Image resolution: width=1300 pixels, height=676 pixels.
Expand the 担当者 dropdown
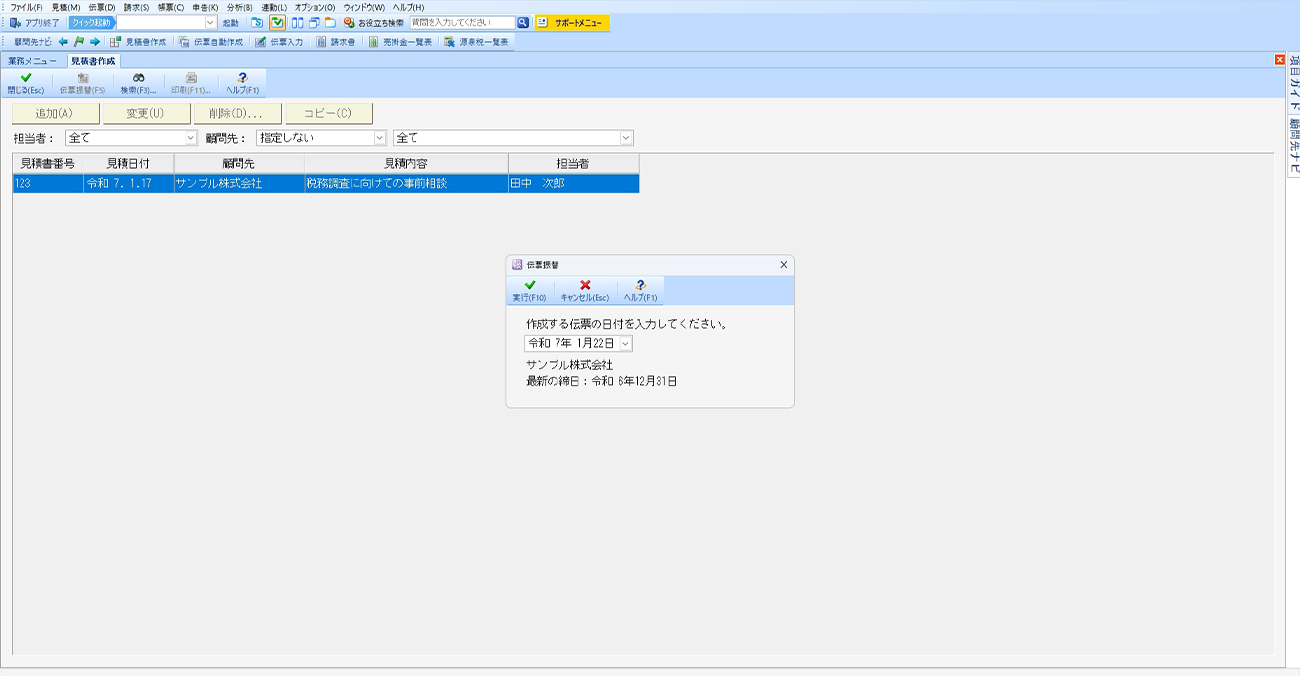(x=190, y=138)
